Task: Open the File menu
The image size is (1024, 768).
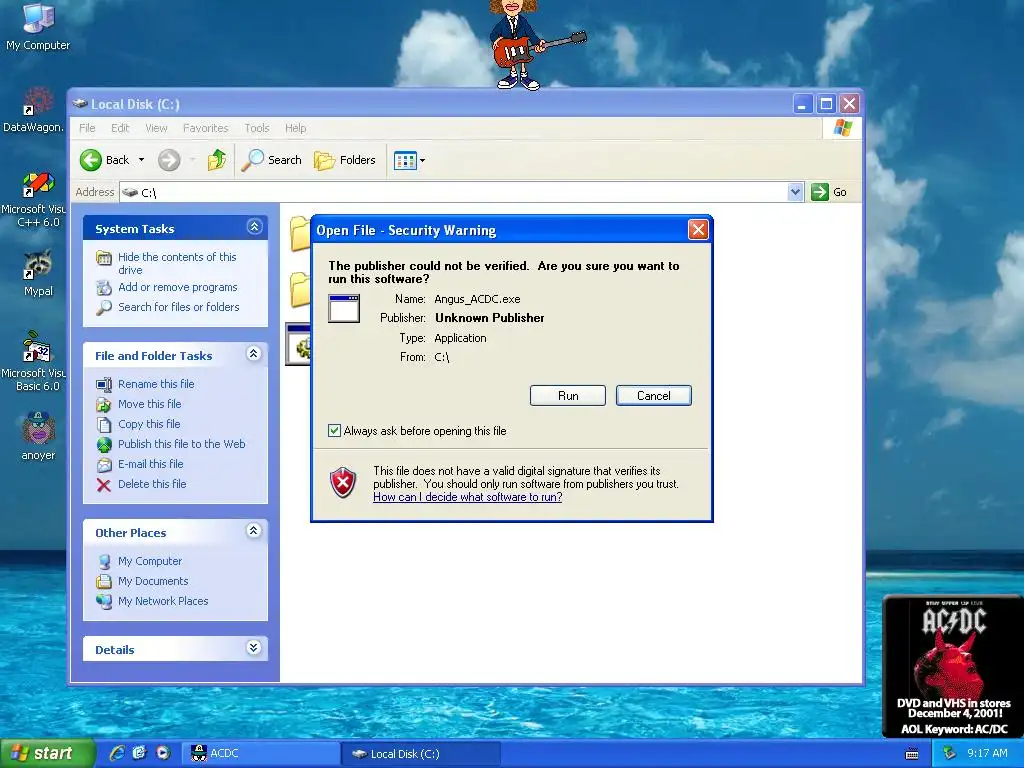Action: click(88, 128)
